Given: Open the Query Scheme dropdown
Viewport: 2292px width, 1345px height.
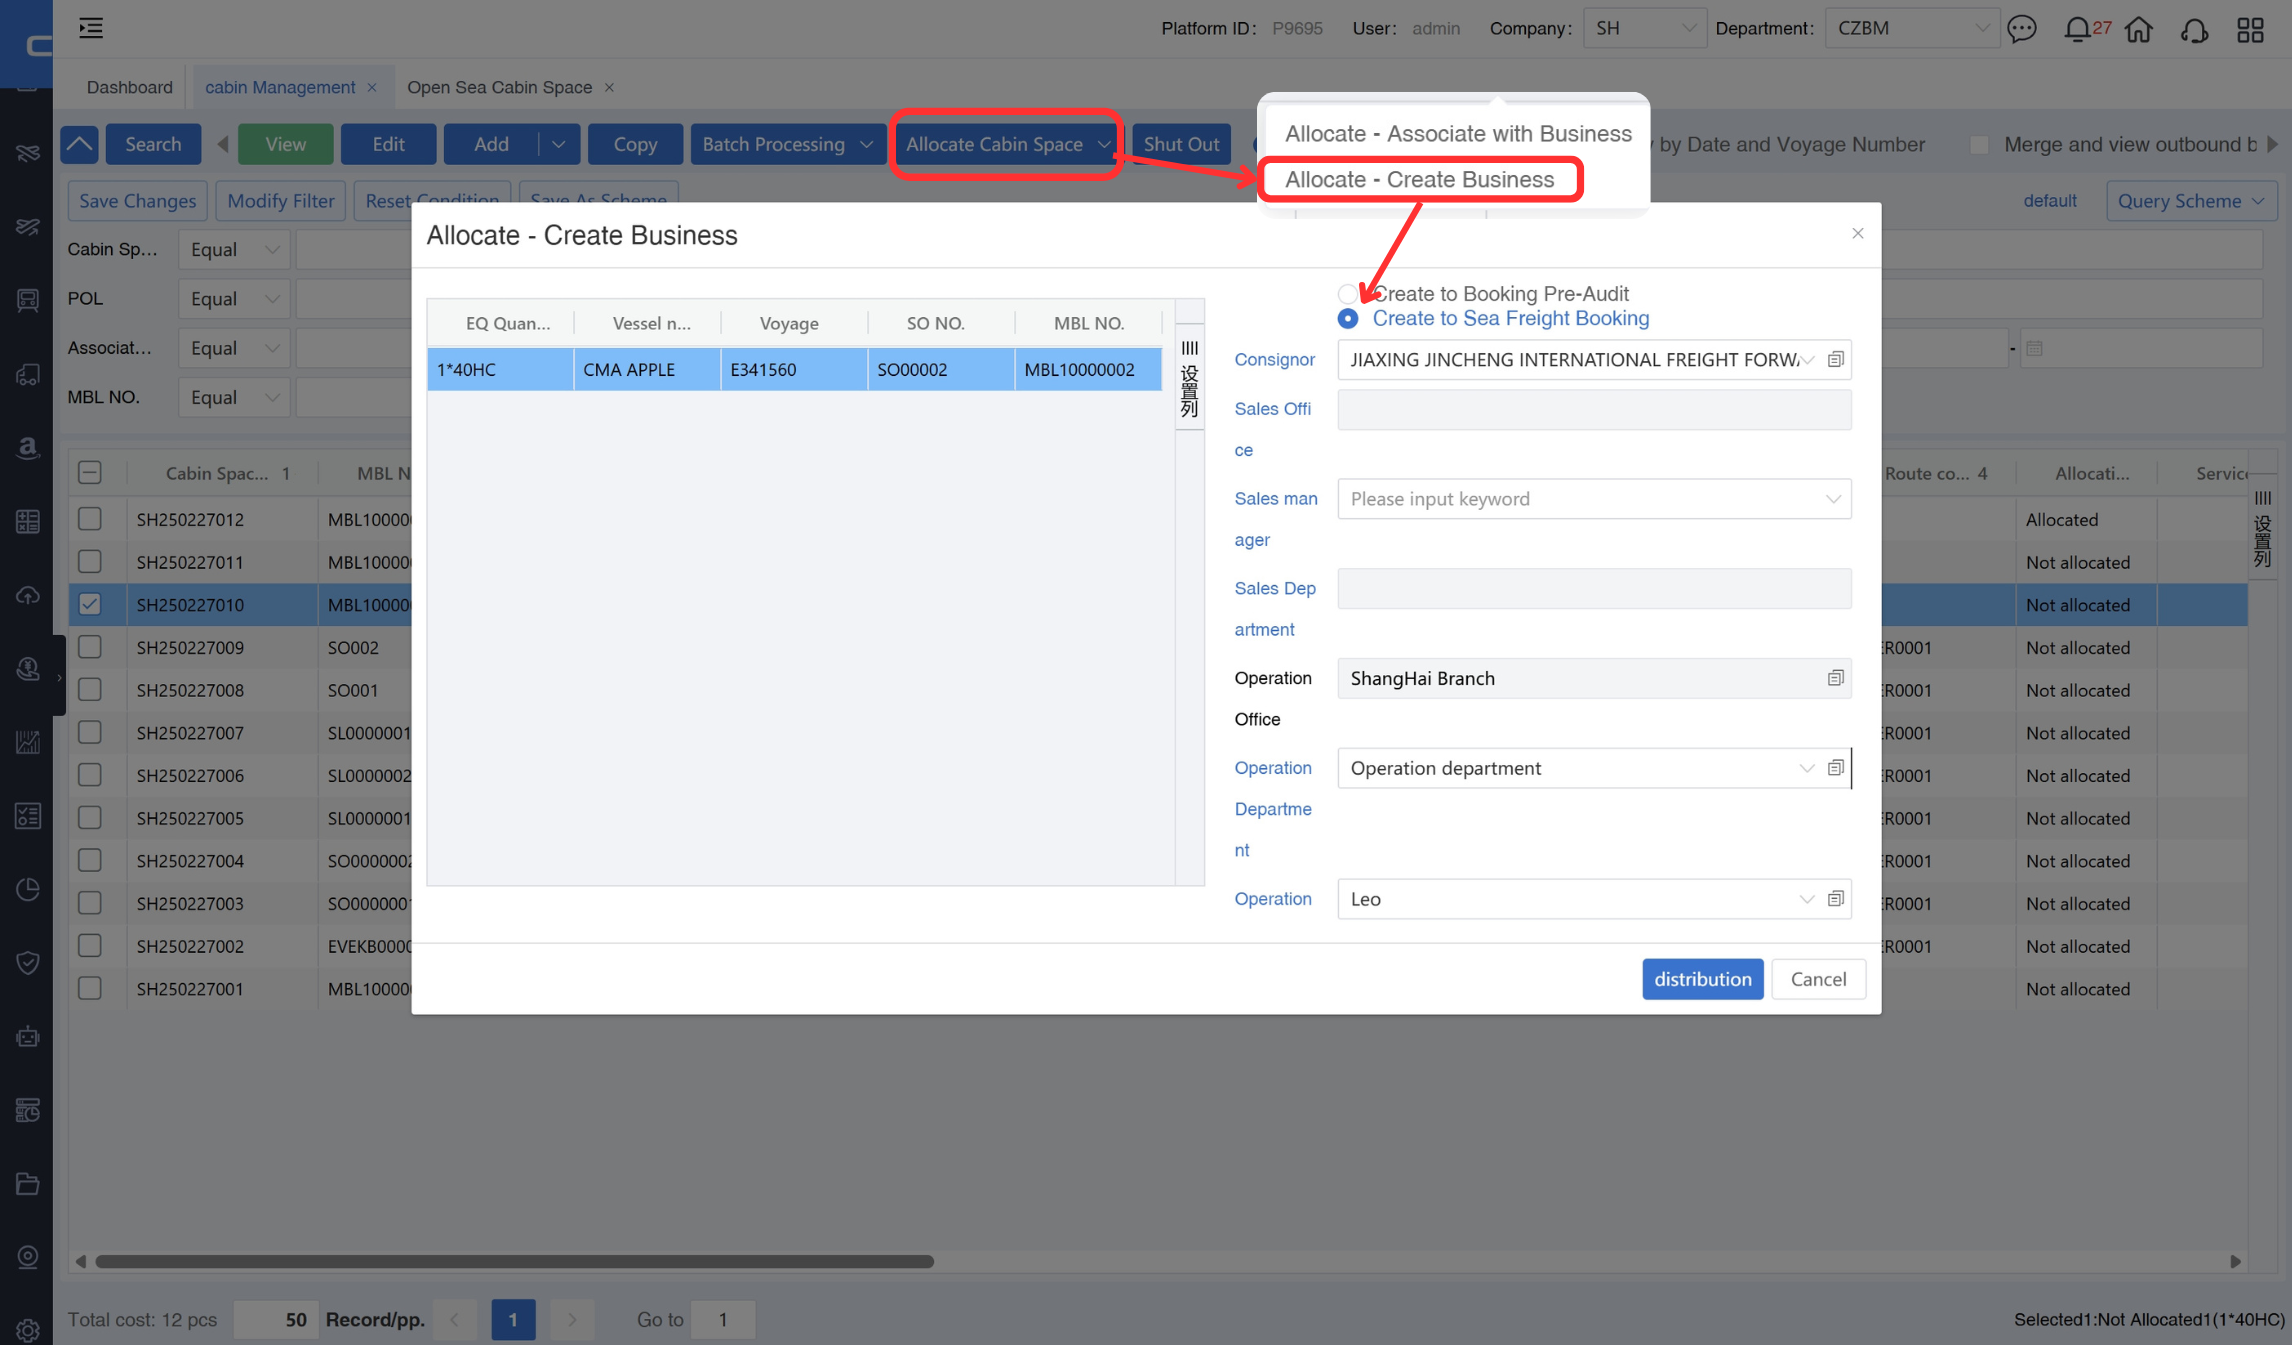Looking at the screenshot, I should pos(2191,201).
